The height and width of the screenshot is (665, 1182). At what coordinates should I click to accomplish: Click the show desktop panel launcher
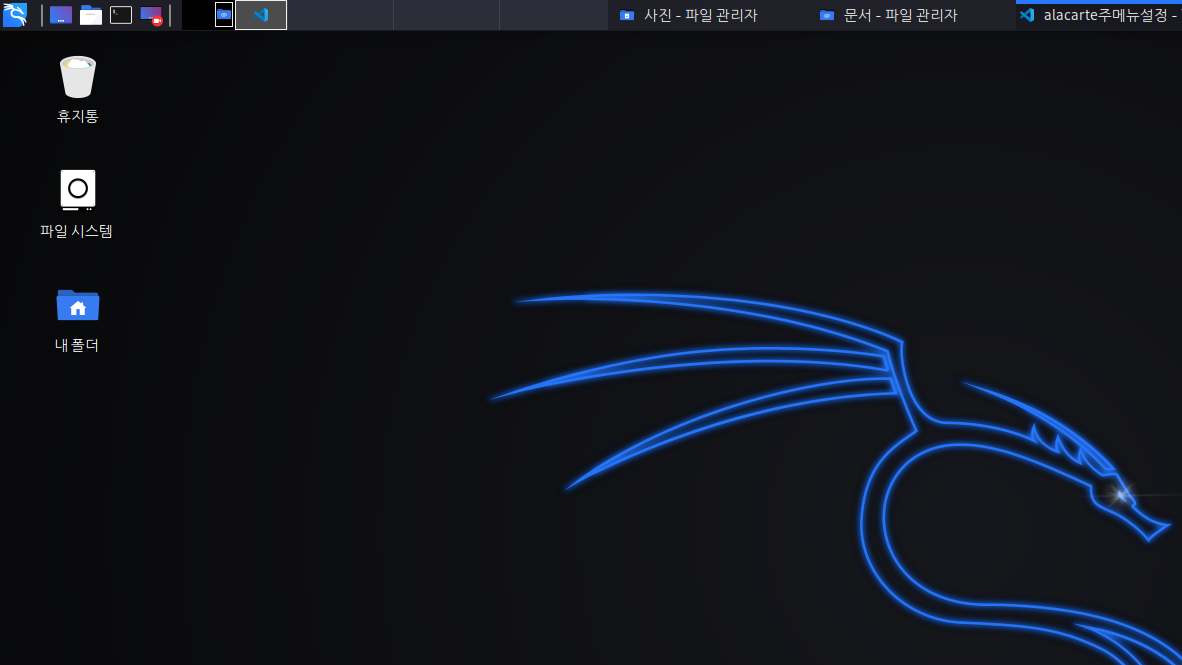click(x=60, y=15)
